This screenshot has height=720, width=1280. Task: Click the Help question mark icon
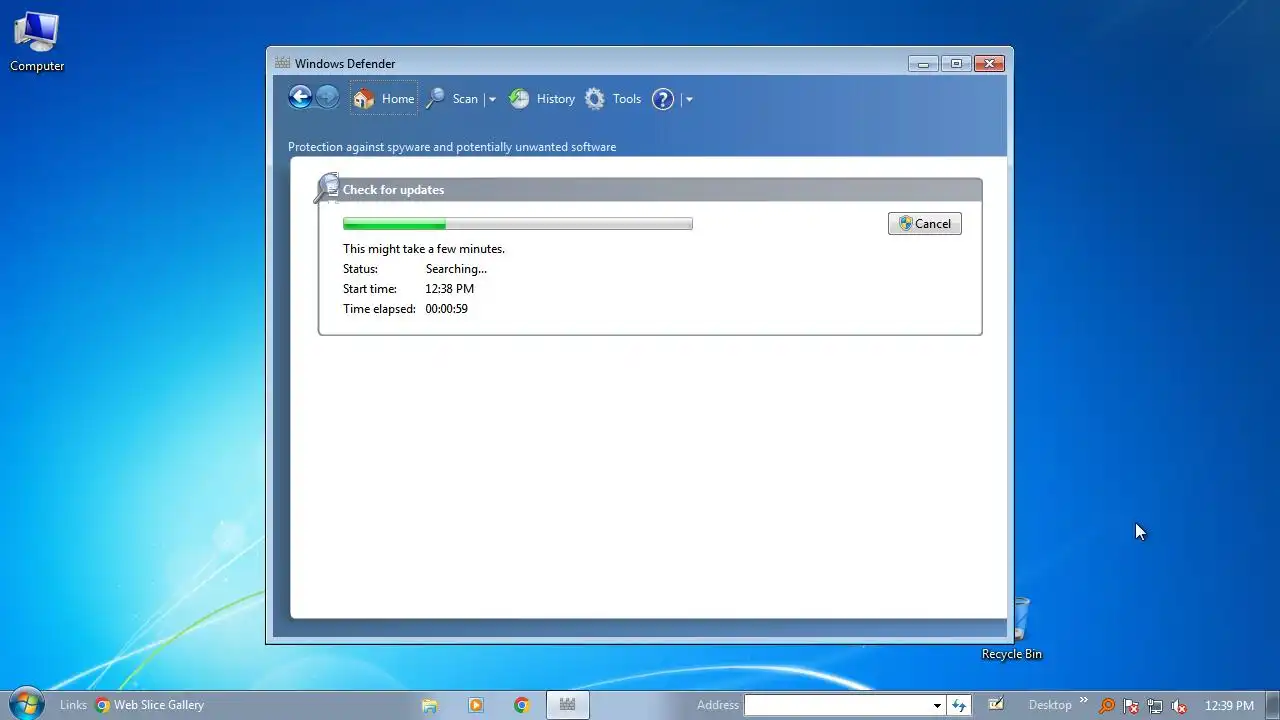click(663, 99)
